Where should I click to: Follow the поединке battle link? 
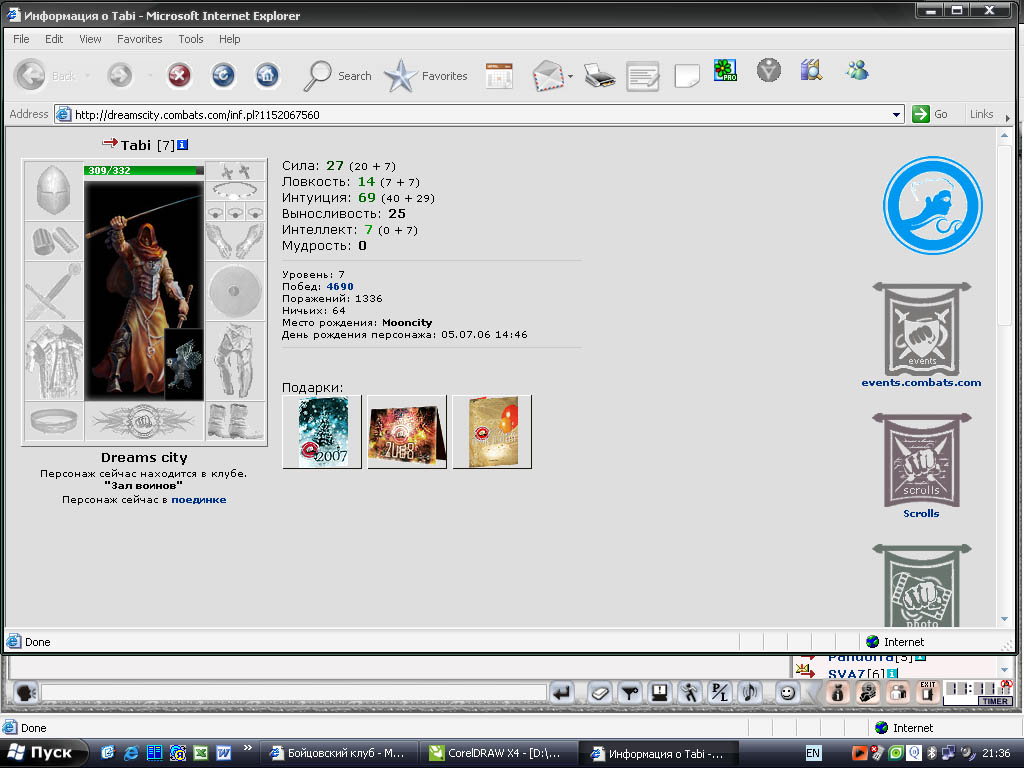199,500
